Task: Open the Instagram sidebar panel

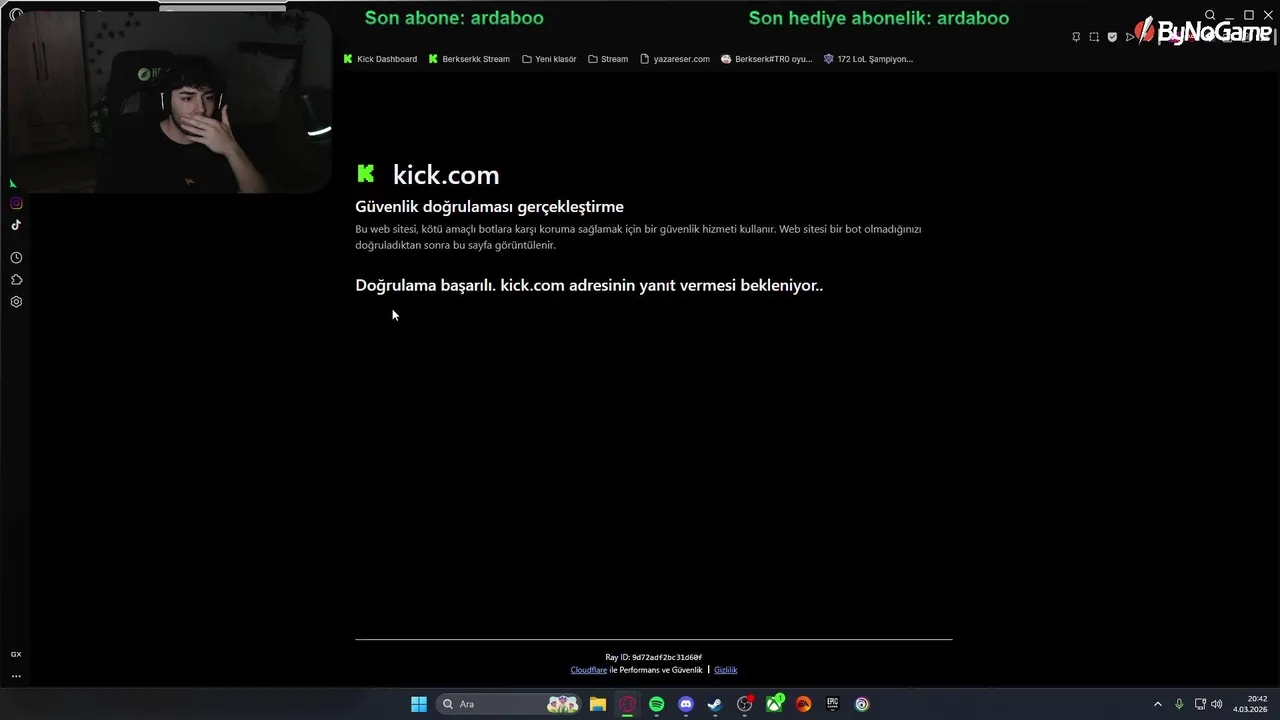Action: pyautogui.click(x=16, y=203)
